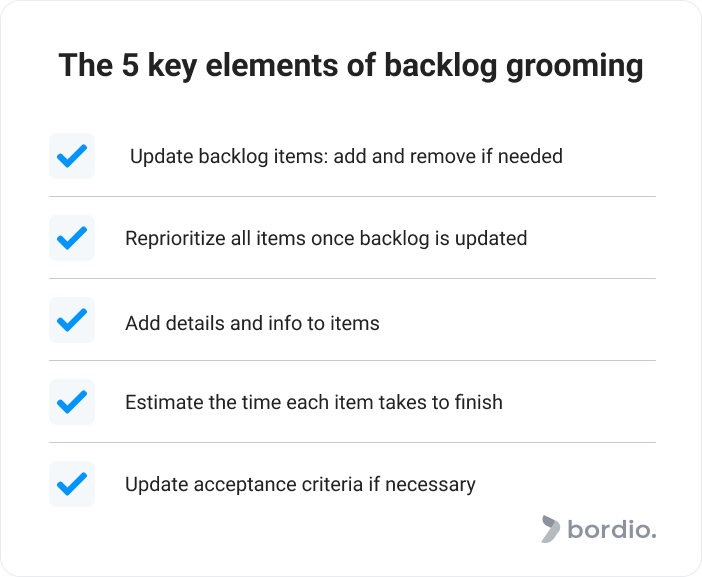Select 'Add details and info to items' text
702x577 pixels.
click(252, 323)
